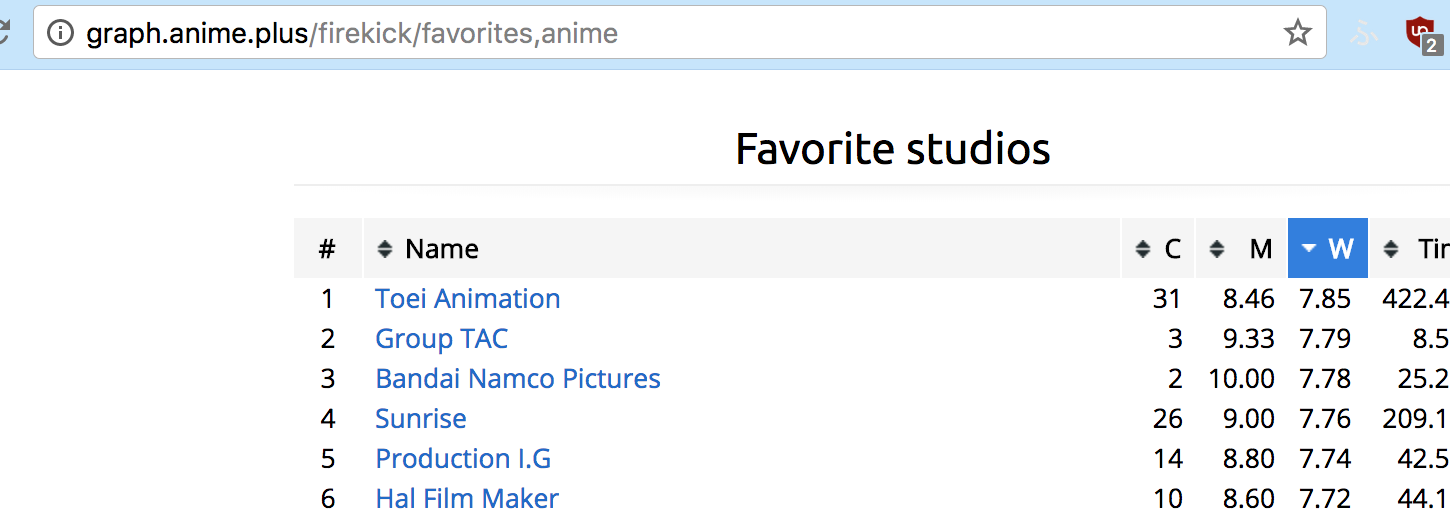Screen dimensions: 1450x520
Task: Click the 7.85 weighted score cell for Toei
Action: point(1325,299)
